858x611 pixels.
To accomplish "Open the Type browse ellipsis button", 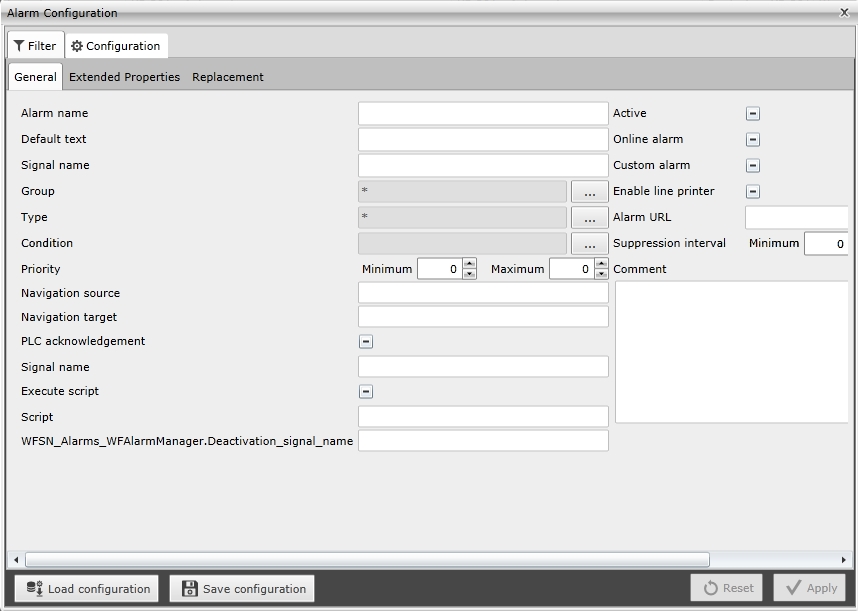I will (x=589, y=217).
